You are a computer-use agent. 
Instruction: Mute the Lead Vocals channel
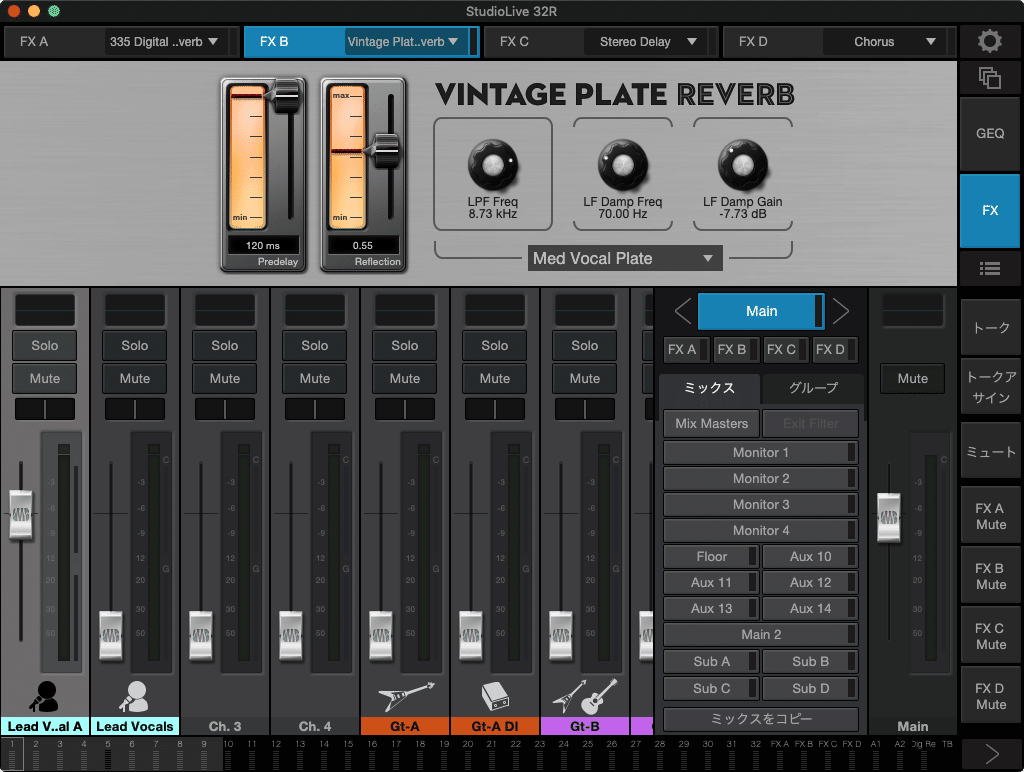[135, 378]
